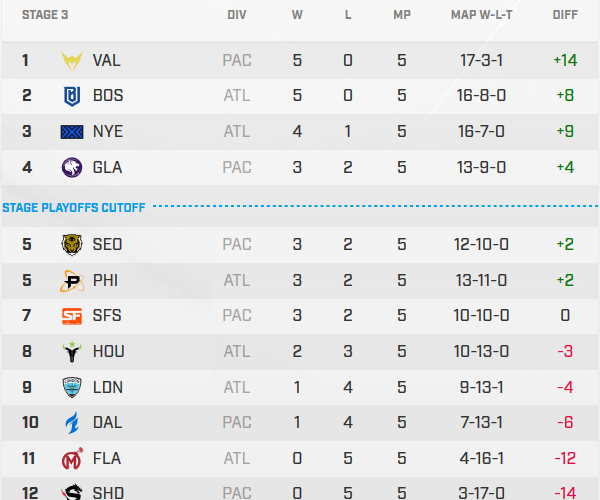Screen dimensions: 600x500
Task: Click the Valiant team logo icon
Action: click(x=73, y=60)
